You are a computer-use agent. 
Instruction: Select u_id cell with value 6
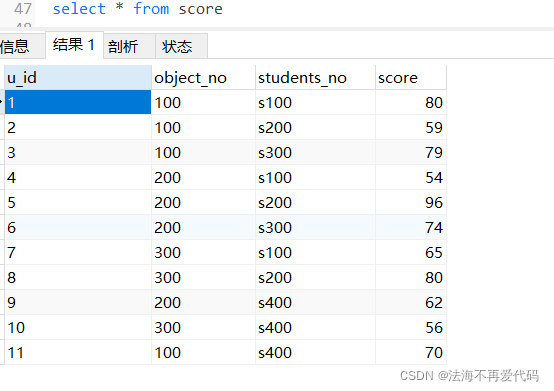(78, 227)
